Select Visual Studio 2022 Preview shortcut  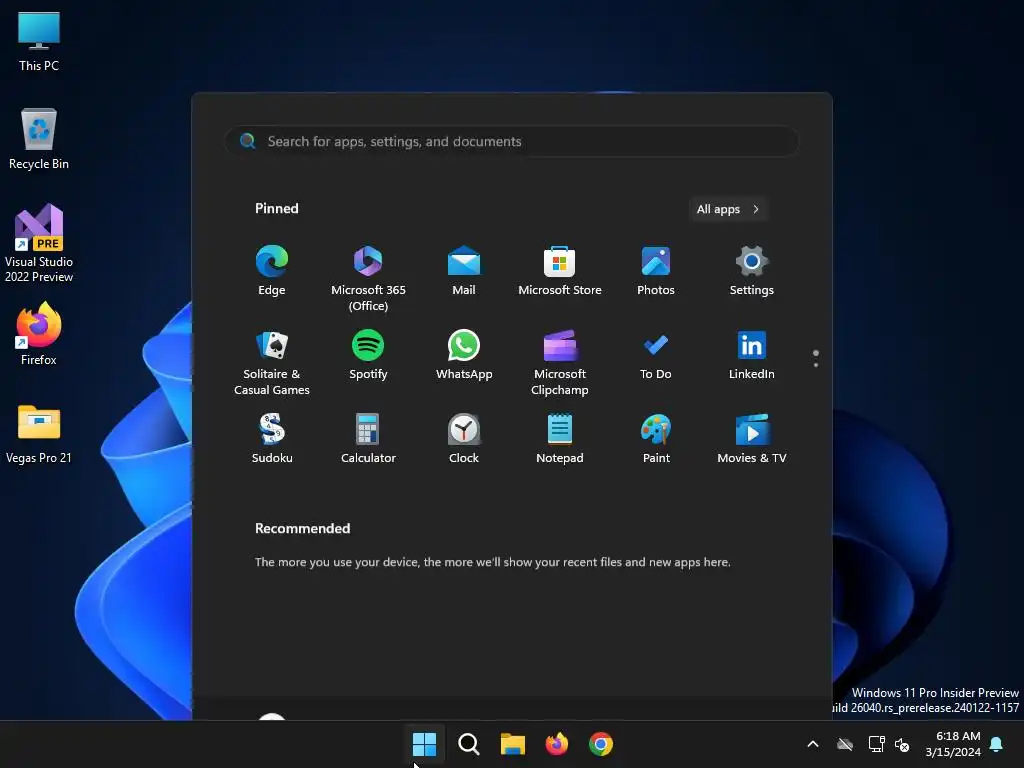pos(39,243)
